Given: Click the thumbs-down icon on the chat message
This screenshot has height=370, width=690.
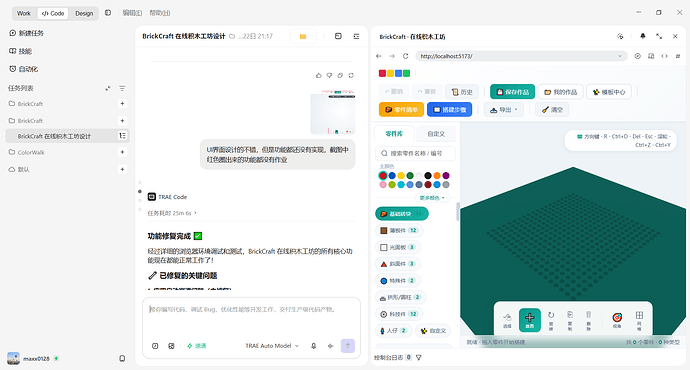Looking at the screenshot, I should click(x=329, y=76).
